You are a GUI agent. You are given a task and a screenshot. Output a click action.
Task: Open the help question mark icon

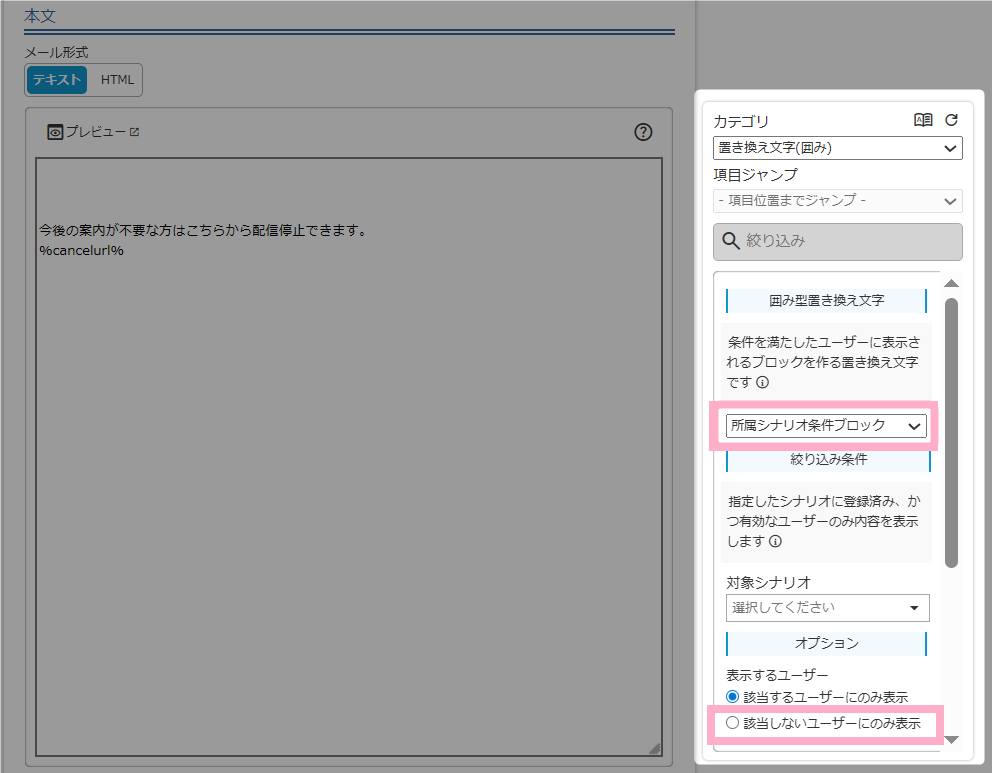(x=643, y=131)
